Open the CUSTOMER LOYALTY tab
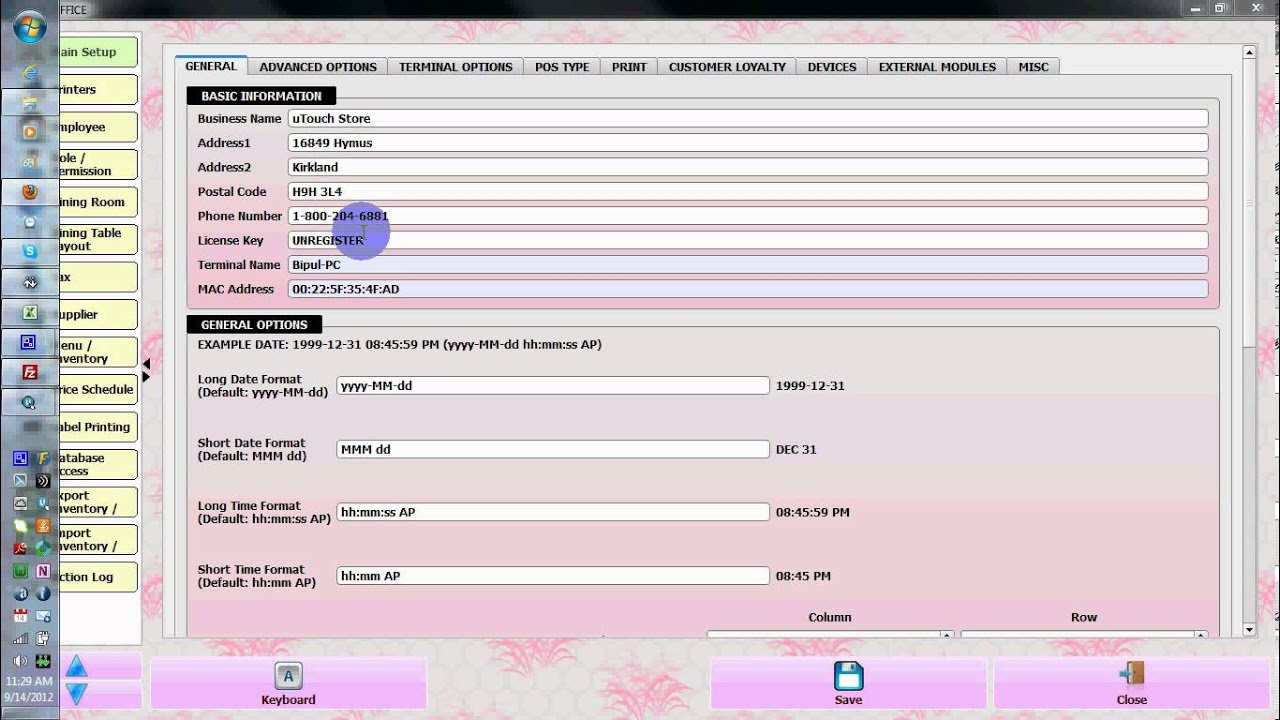The image size is (1280, 720). (727, 67)
